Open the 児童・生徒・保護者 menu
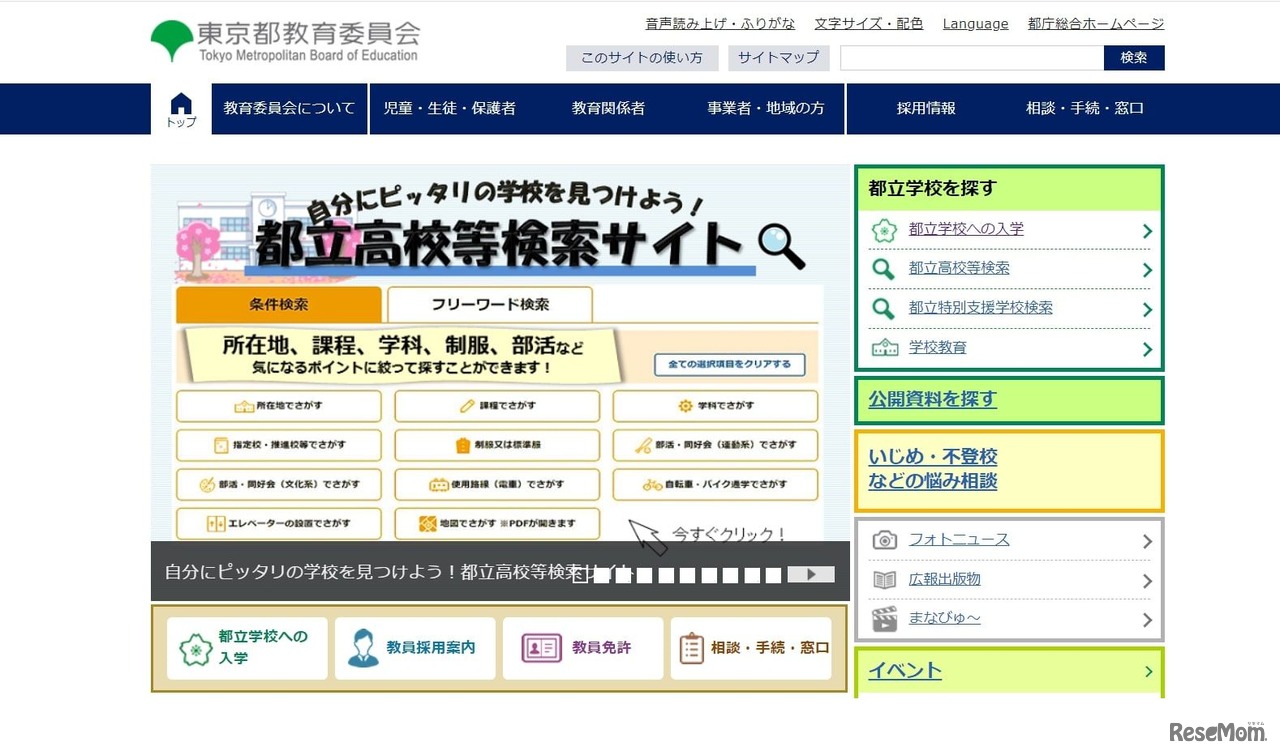The image size is (1280, 755). pos(449,109)
